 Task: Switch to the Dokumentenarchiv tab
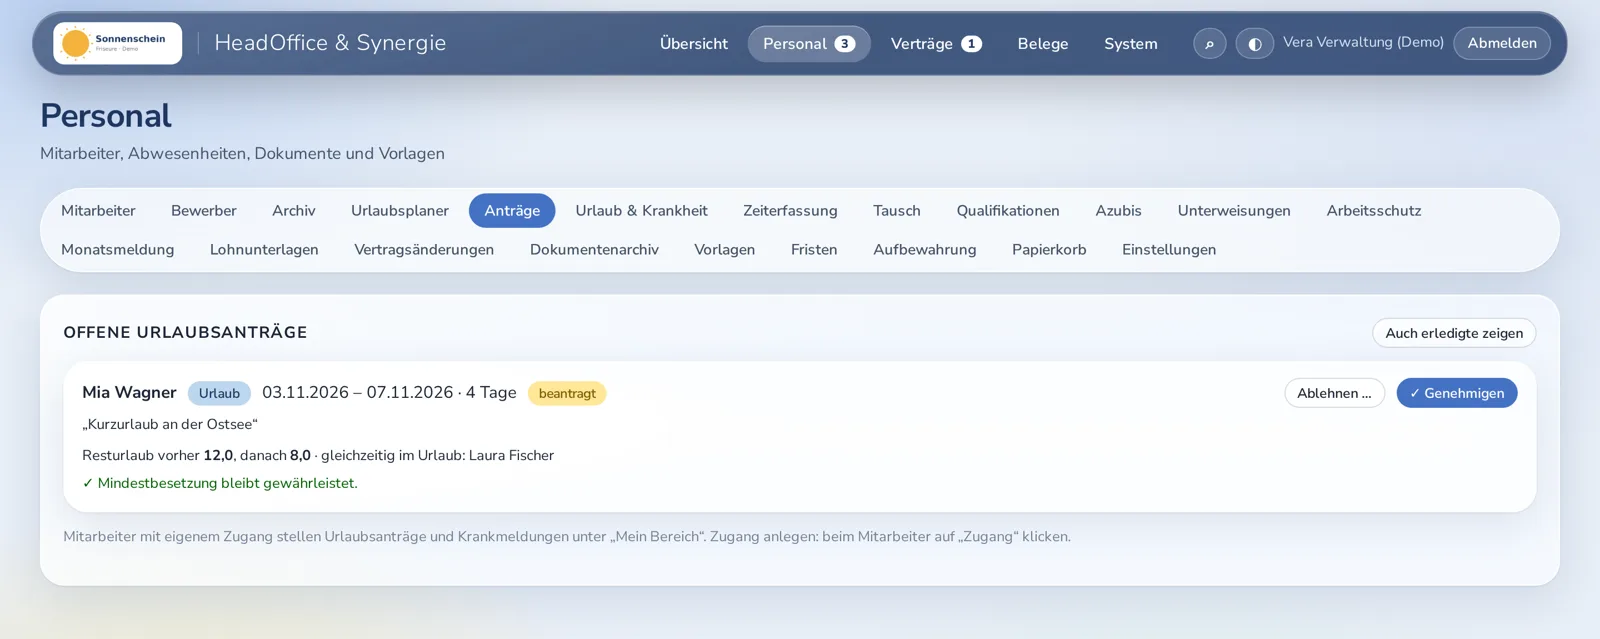coord(594,250)
